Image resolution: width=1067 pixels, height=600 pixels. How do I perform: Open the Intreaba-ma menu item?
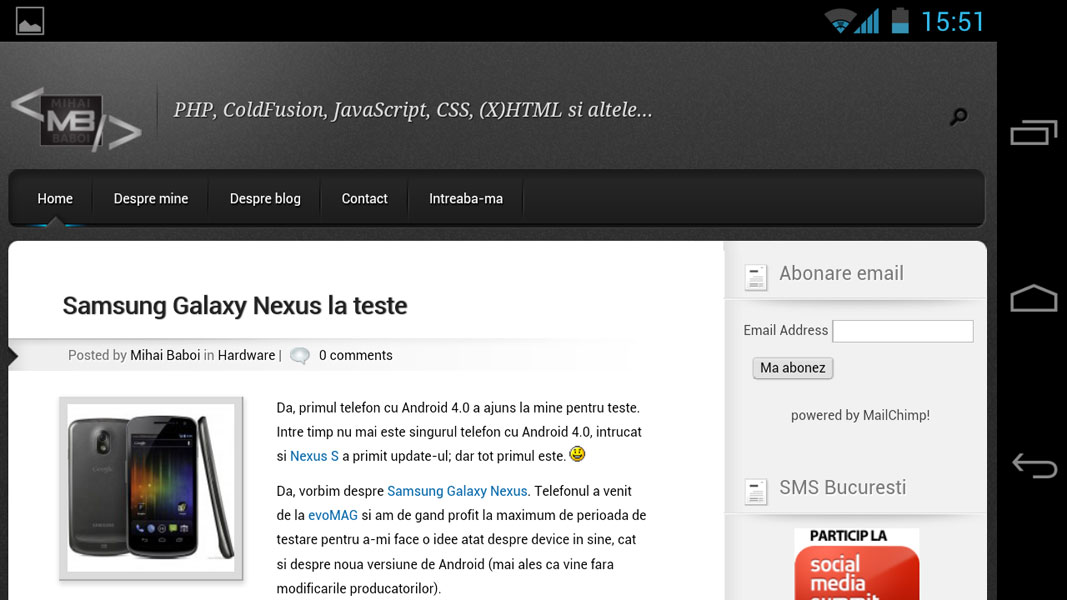(466, 199)
